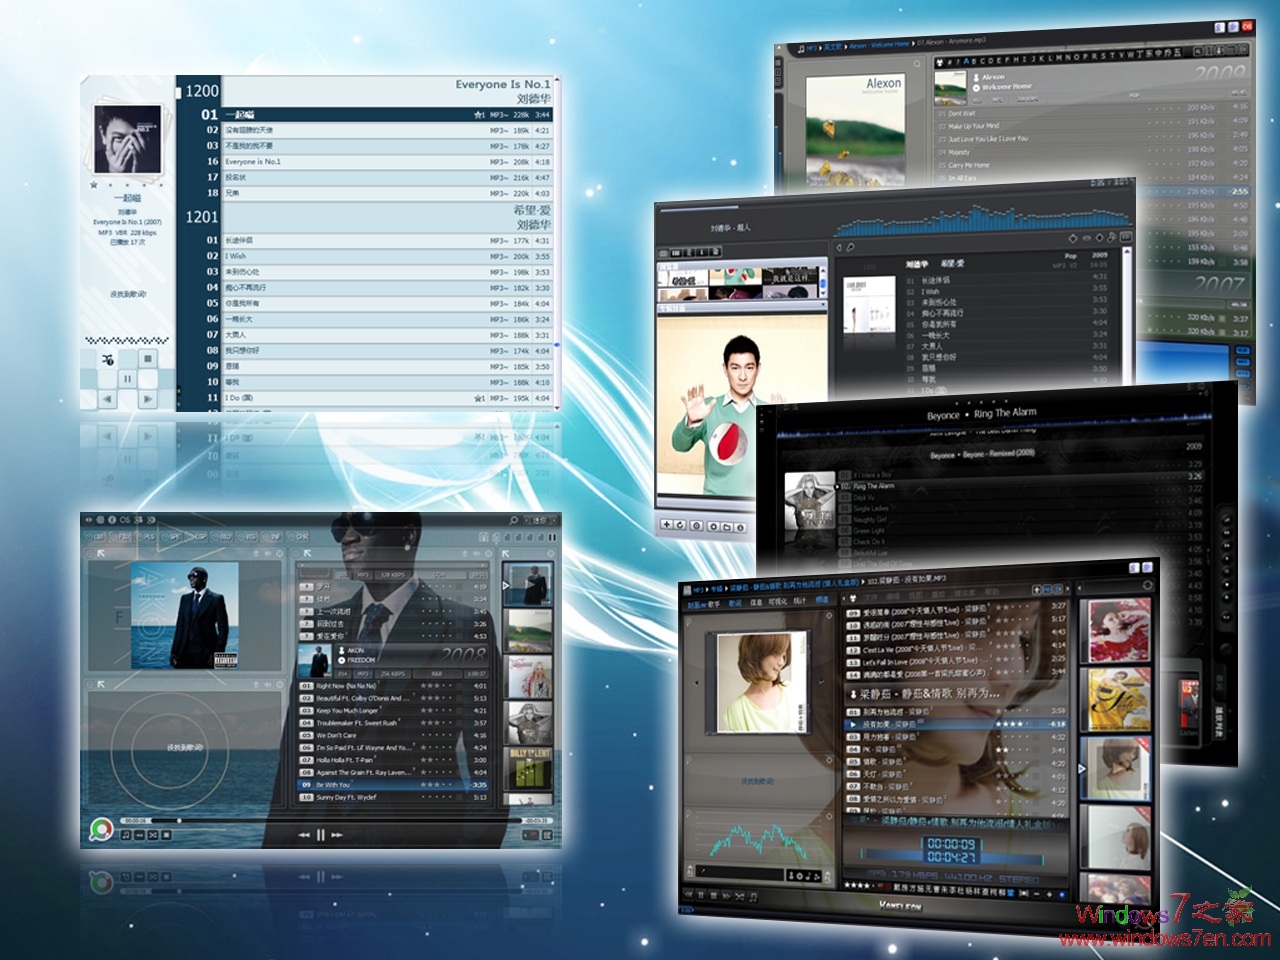Open the 文件 menu in the KuGoo player
The image size is (1280, 960).
(x=873, y=599)
